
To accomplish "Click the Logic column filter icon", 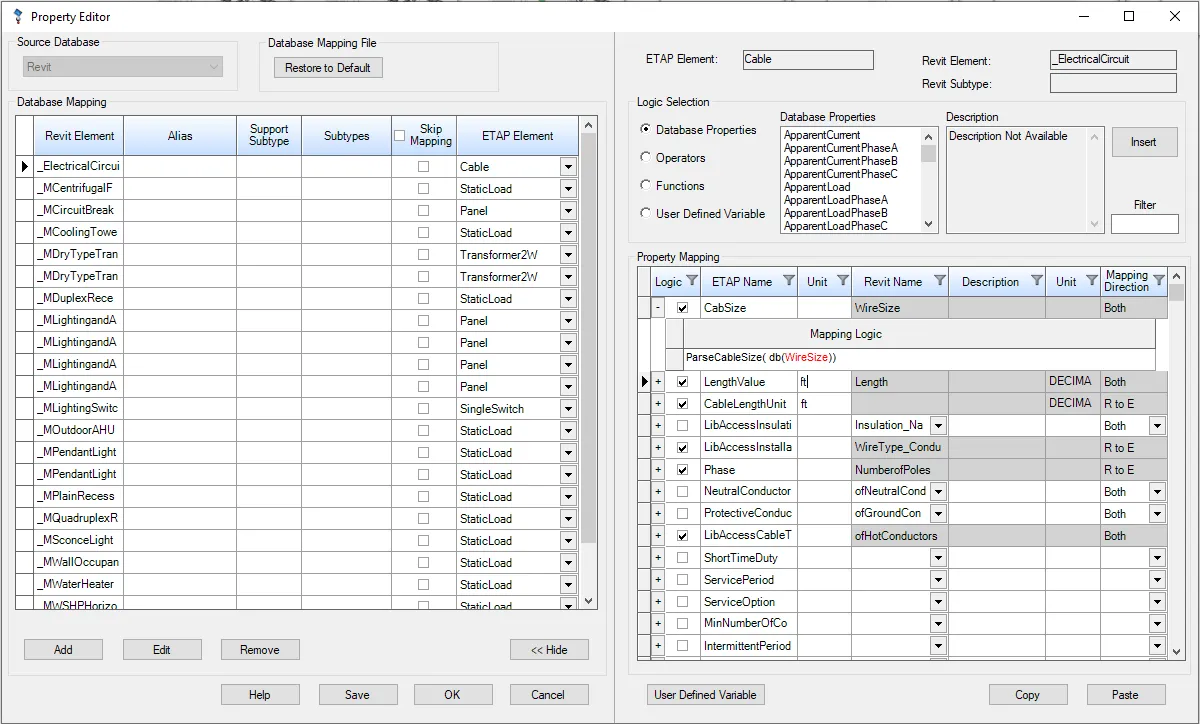I will point(692,281).
